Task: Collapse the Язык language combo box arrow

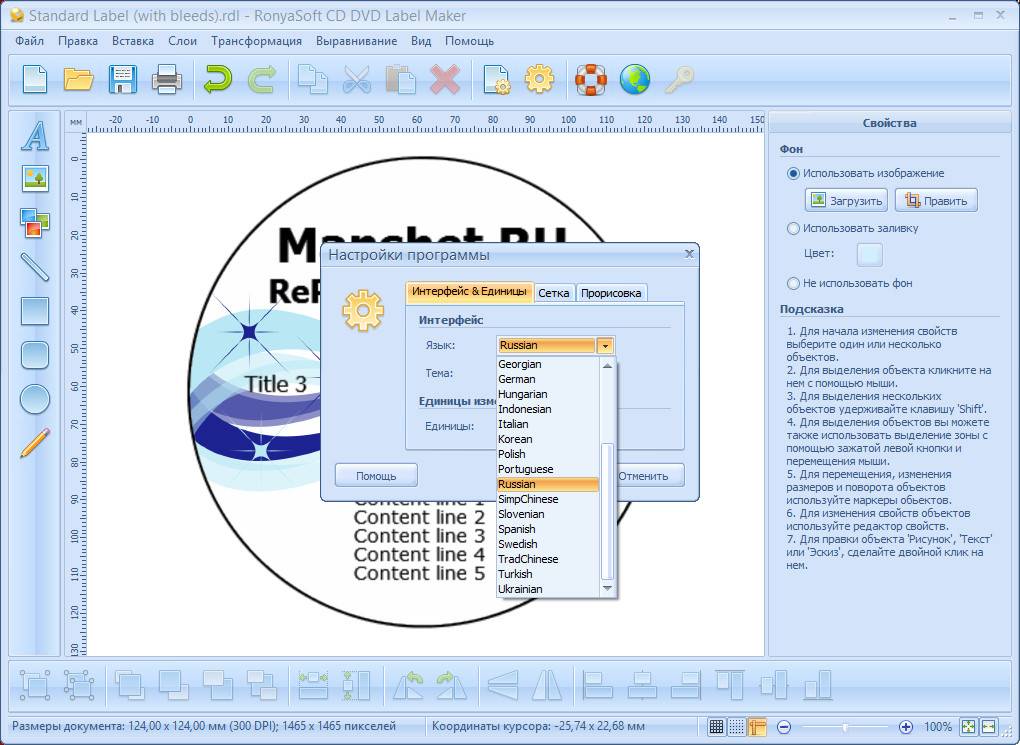Action: tap(605, 345)
